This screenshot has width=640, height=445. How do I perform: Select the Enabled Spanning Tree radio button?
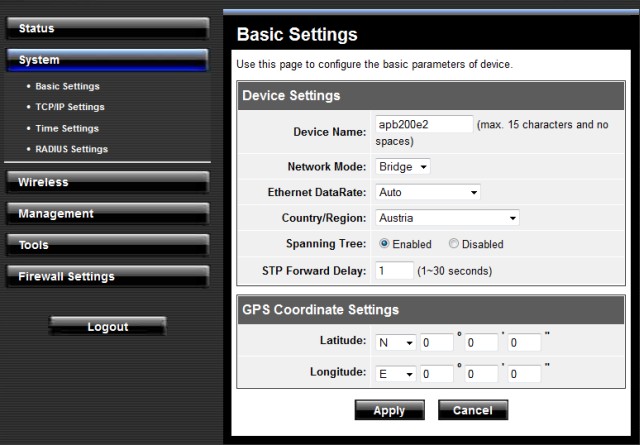pos(383,244)
